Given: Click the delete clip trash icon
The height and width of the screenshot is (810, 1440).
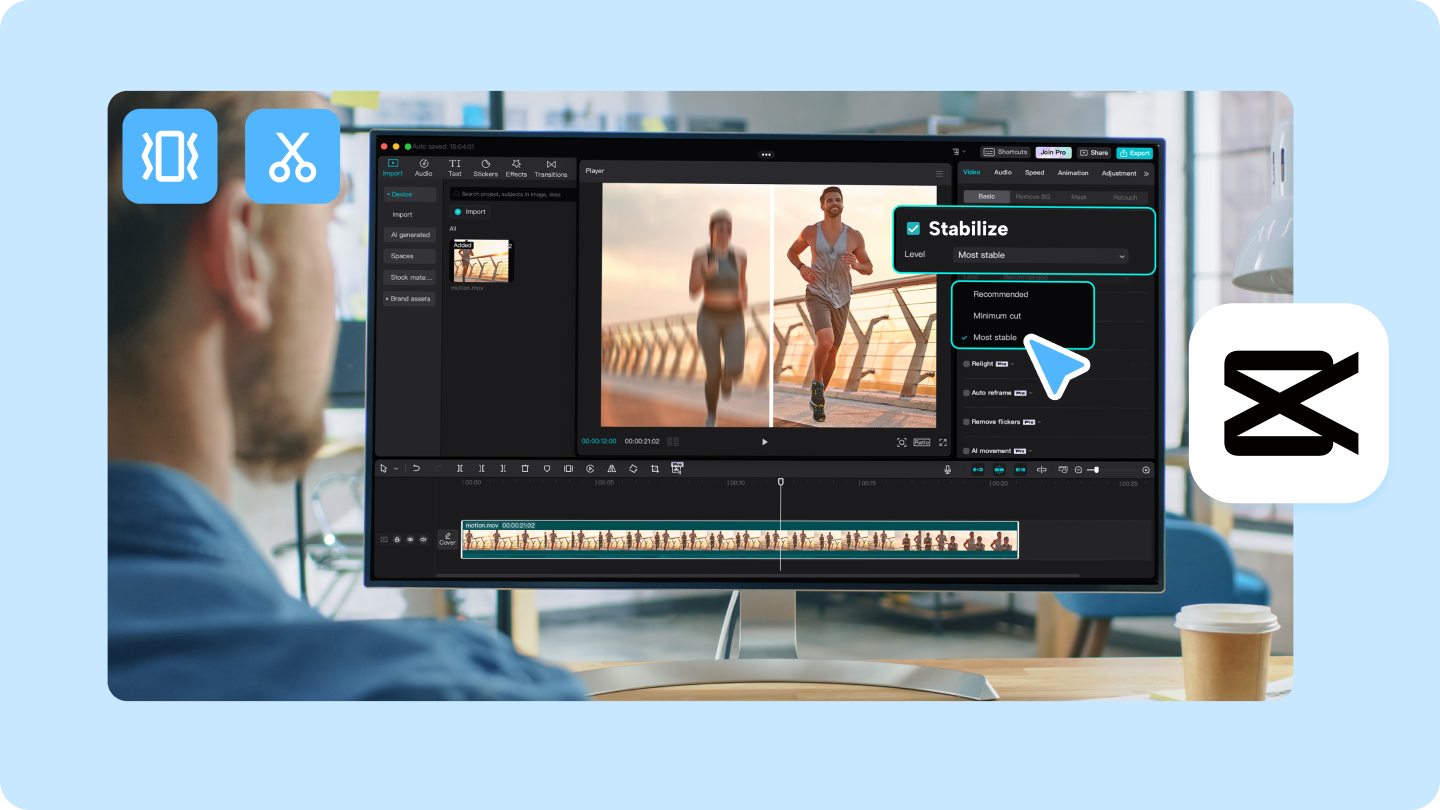Looking at the screenshot, I should tap(525, 468).
